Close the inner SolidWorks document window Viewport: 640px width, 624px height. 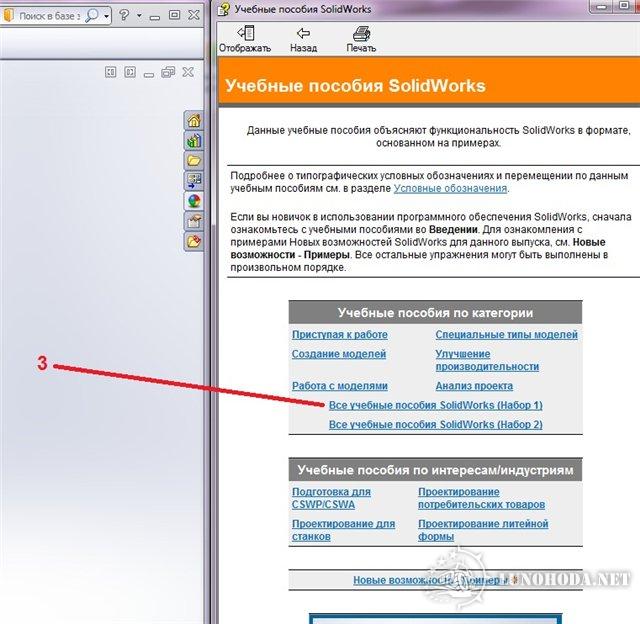pos(188,72)
